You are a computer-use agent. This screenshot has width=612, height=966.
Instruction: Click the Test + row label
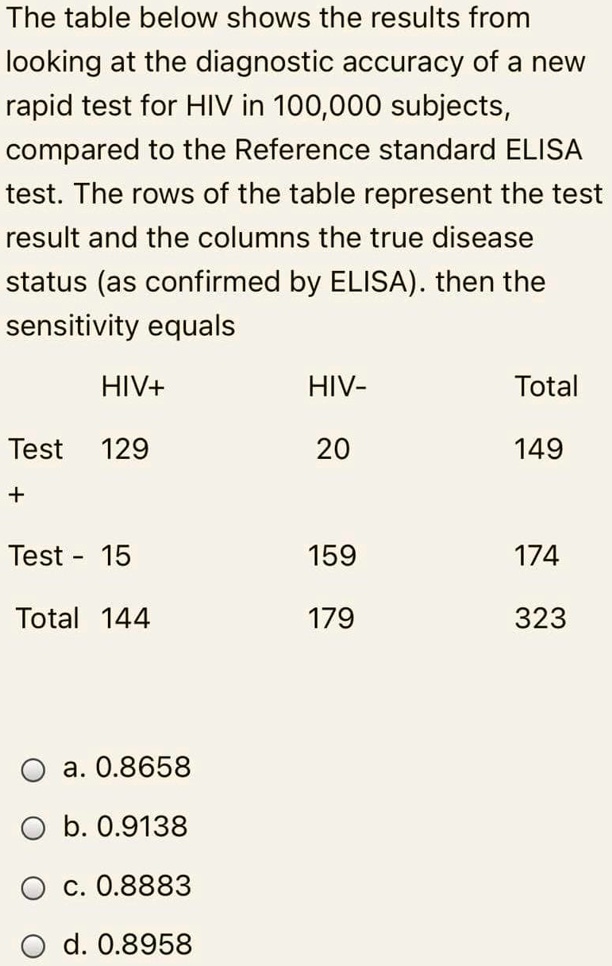pyautogui.click(x=35, y=470)
